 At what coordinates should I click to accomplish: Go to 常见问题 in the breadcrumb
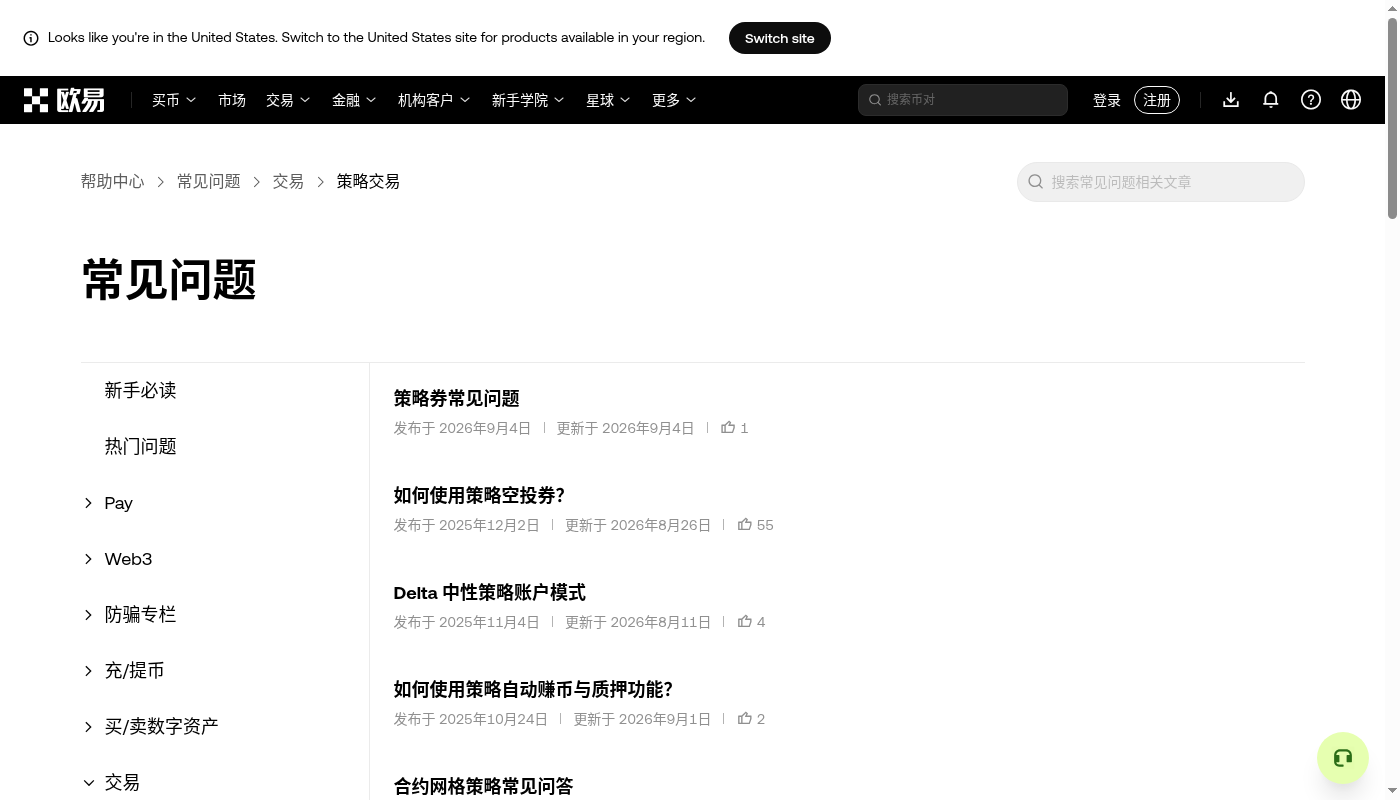point(208,182)
